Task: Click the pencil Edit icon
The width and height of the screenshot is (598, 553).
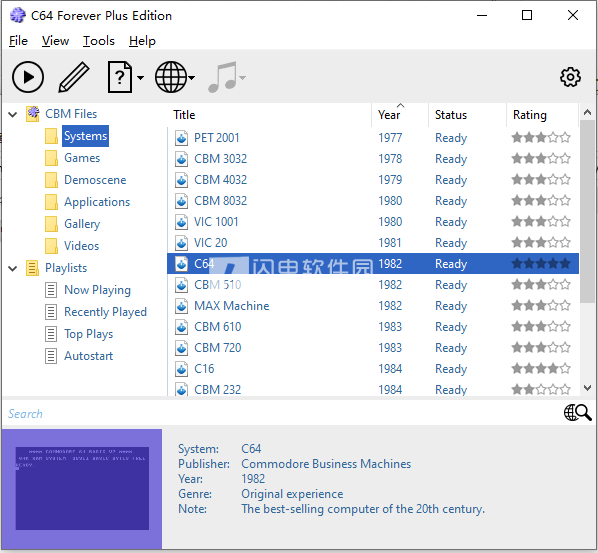Action: [x=74, y=77]
